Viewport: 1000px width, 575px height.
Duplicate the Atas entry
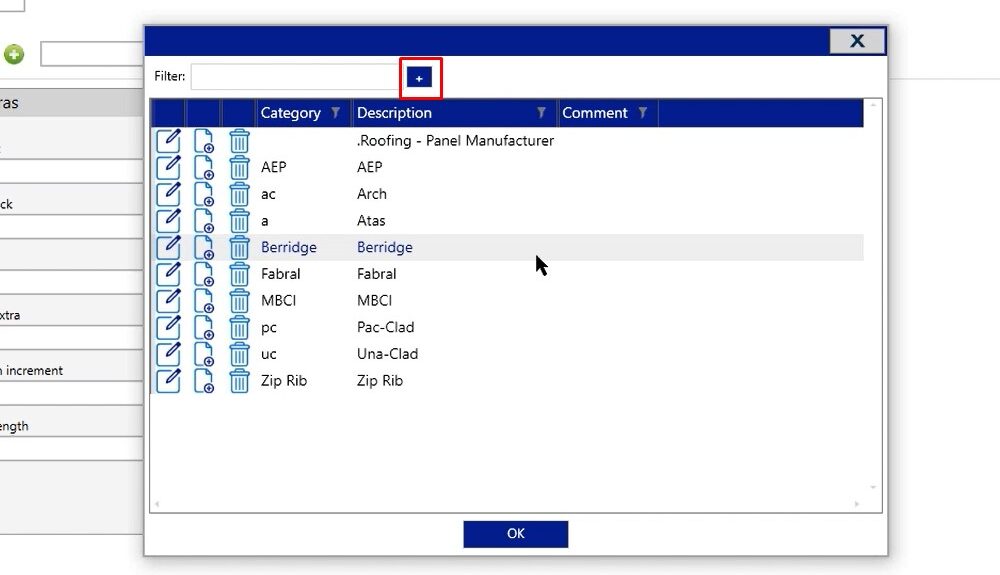pos(204,221)
